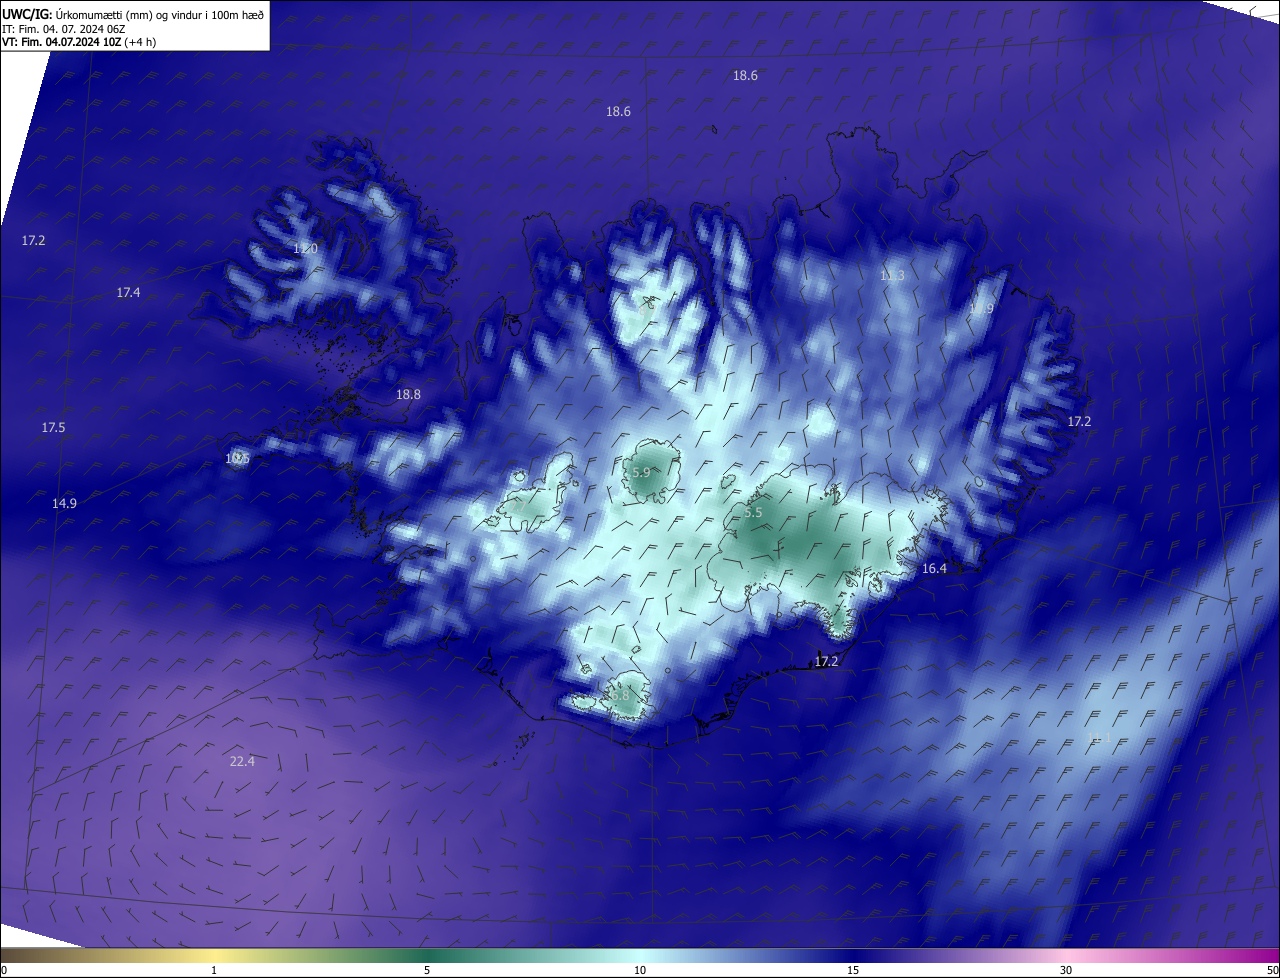1280x978 pixels.
Task: Click the colorbar tick label 10
Action: click(x=640, y=970)
